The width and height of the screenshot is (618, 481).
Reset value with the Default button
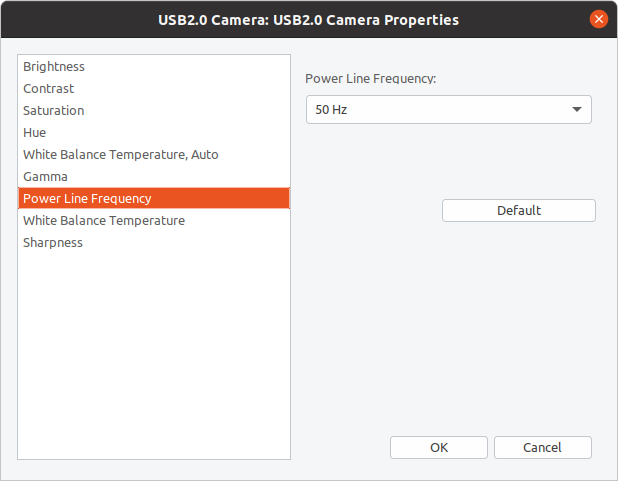pyautogui.click(x=519, y=211)
